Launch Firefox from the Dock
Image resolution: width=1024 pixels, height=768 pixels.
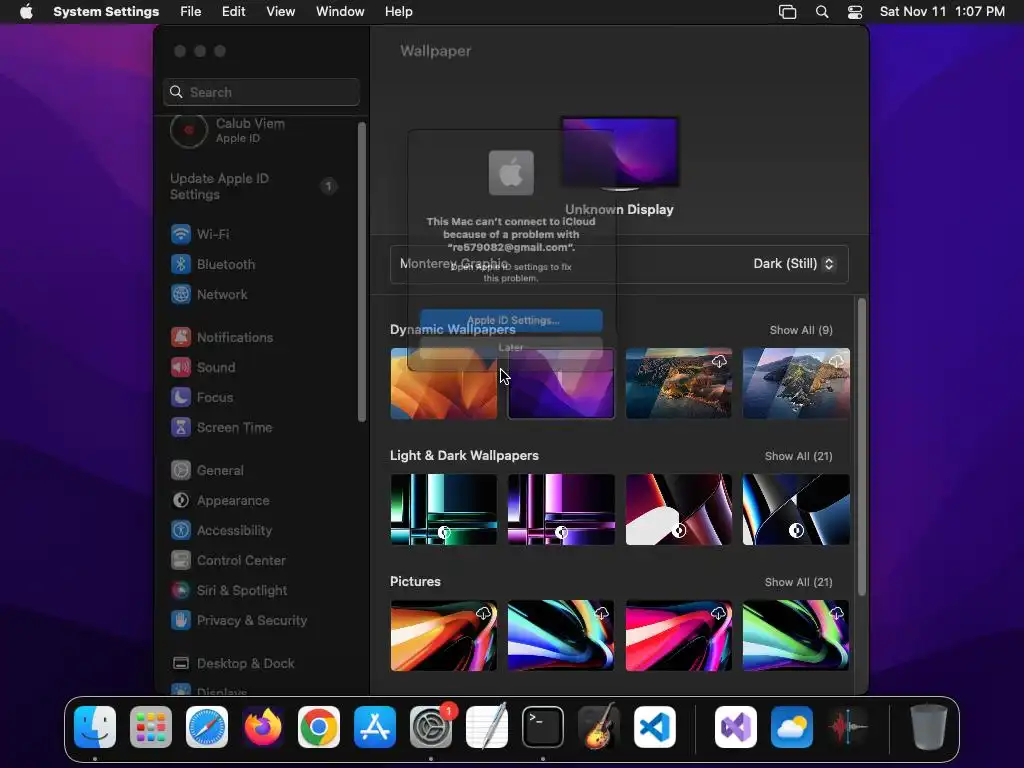[263, 727]
